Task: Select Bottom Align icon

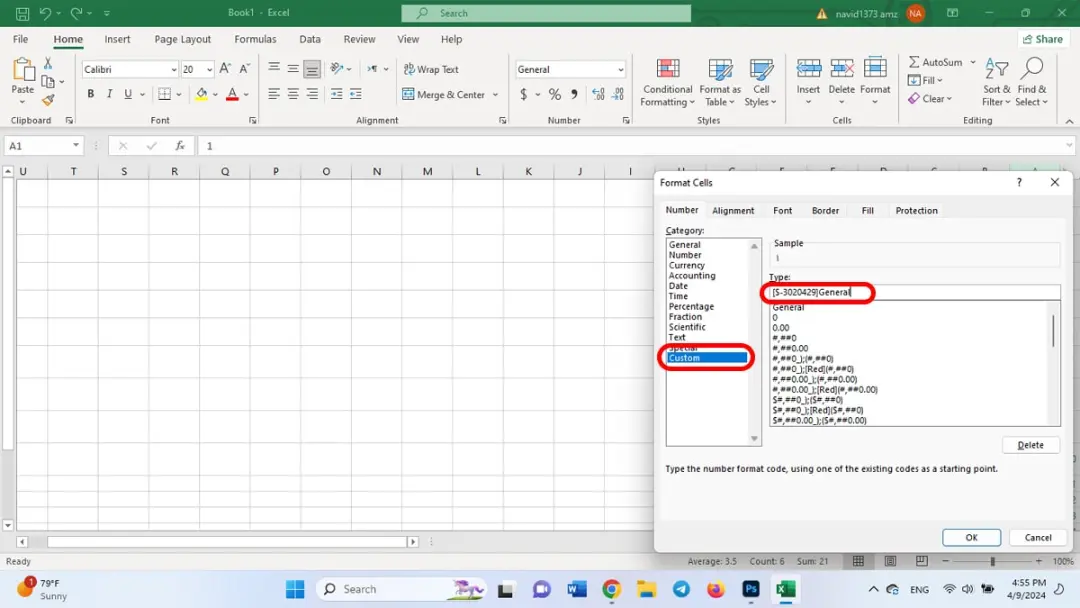Action: (312, 69)
